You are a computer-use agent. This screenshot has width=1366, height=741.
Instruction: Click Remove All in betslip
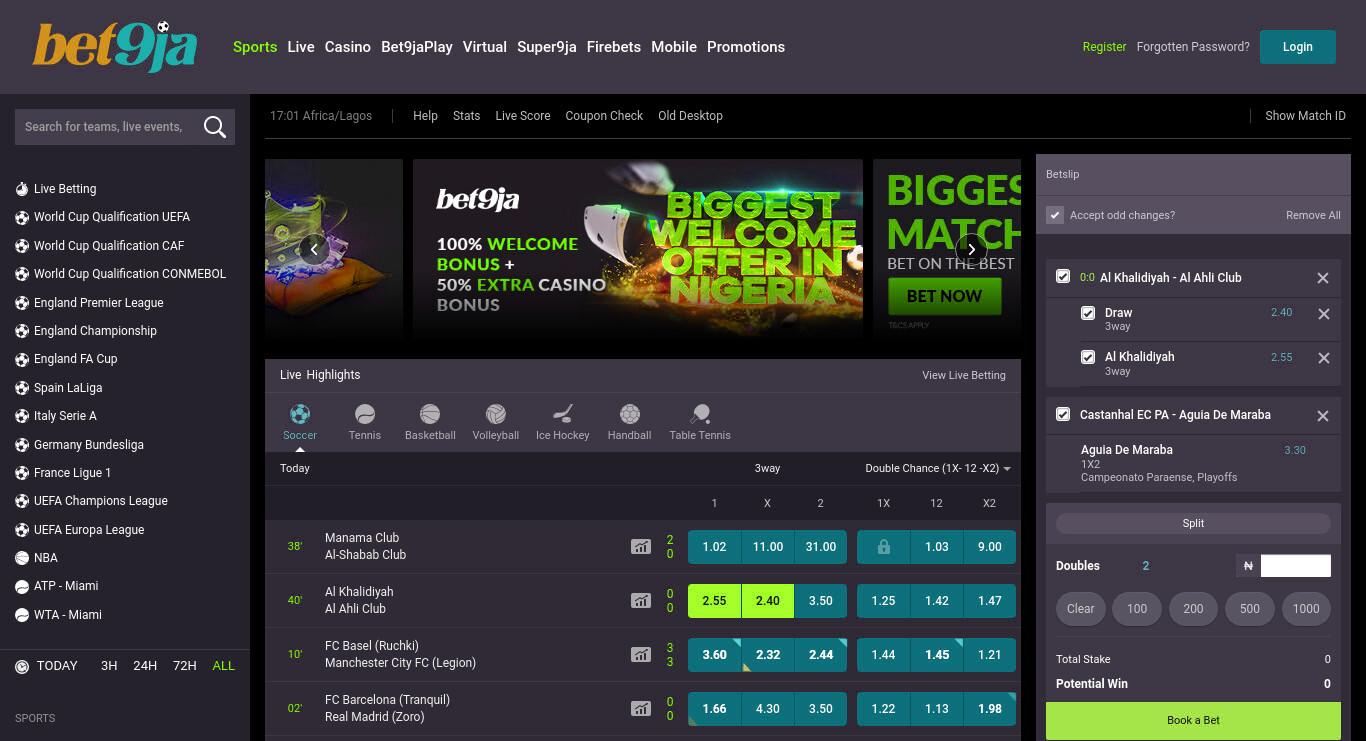point(1313,215)
